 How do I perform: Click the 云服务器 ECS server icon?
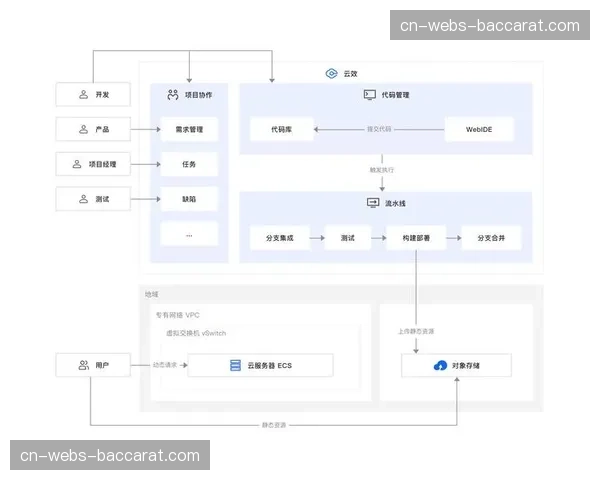235,366
